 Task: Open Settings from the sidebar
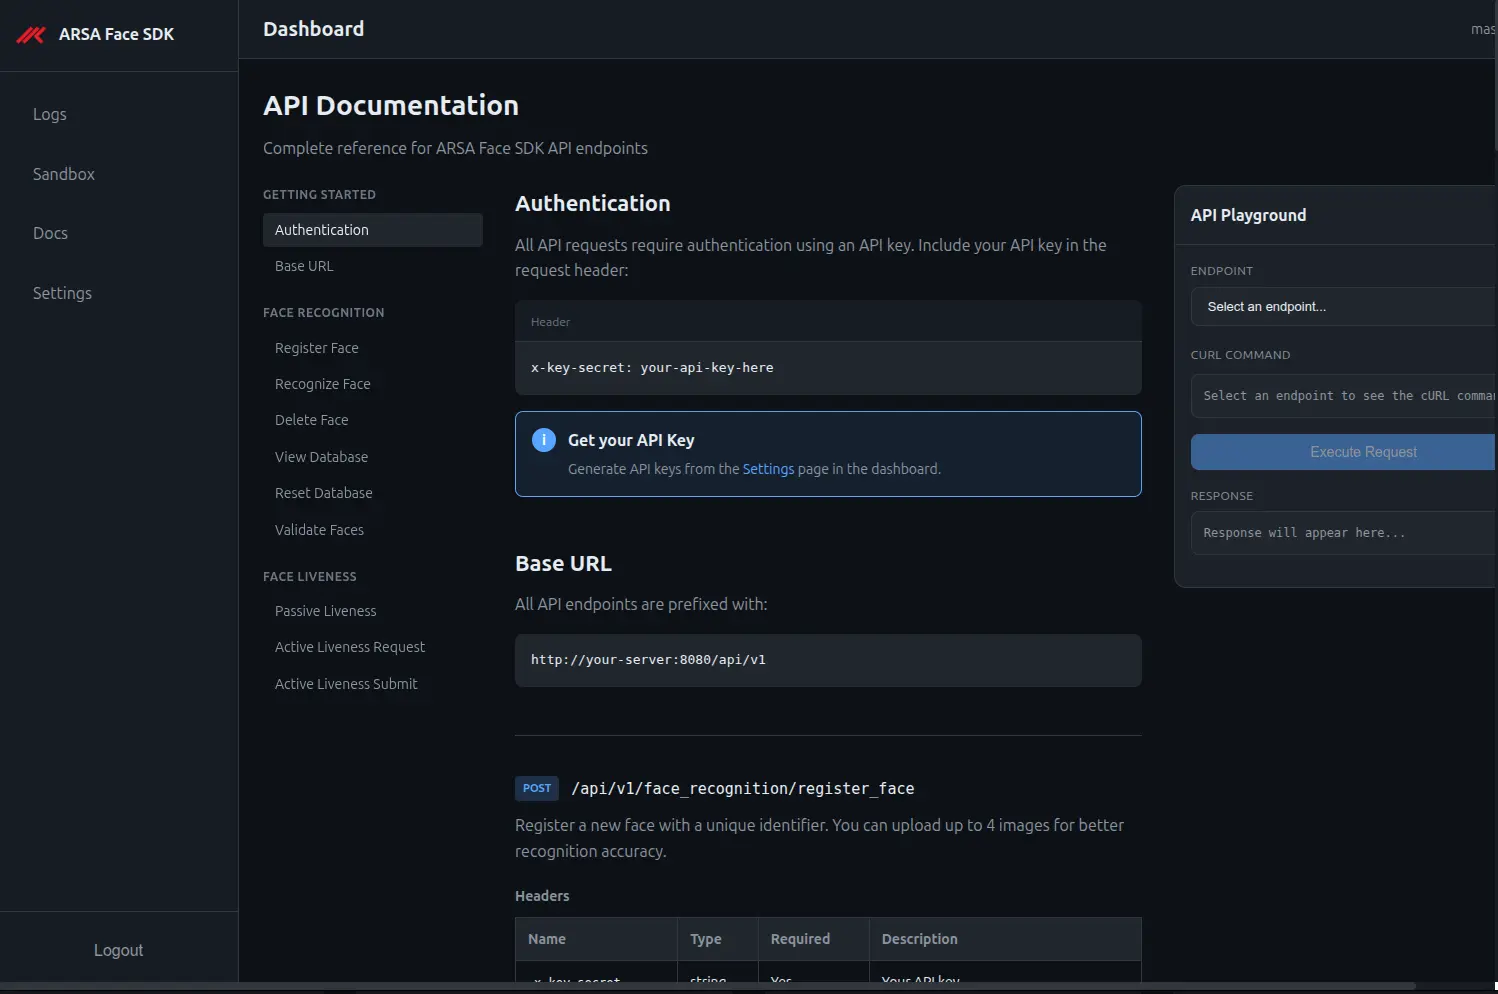(x=62, y=293)
